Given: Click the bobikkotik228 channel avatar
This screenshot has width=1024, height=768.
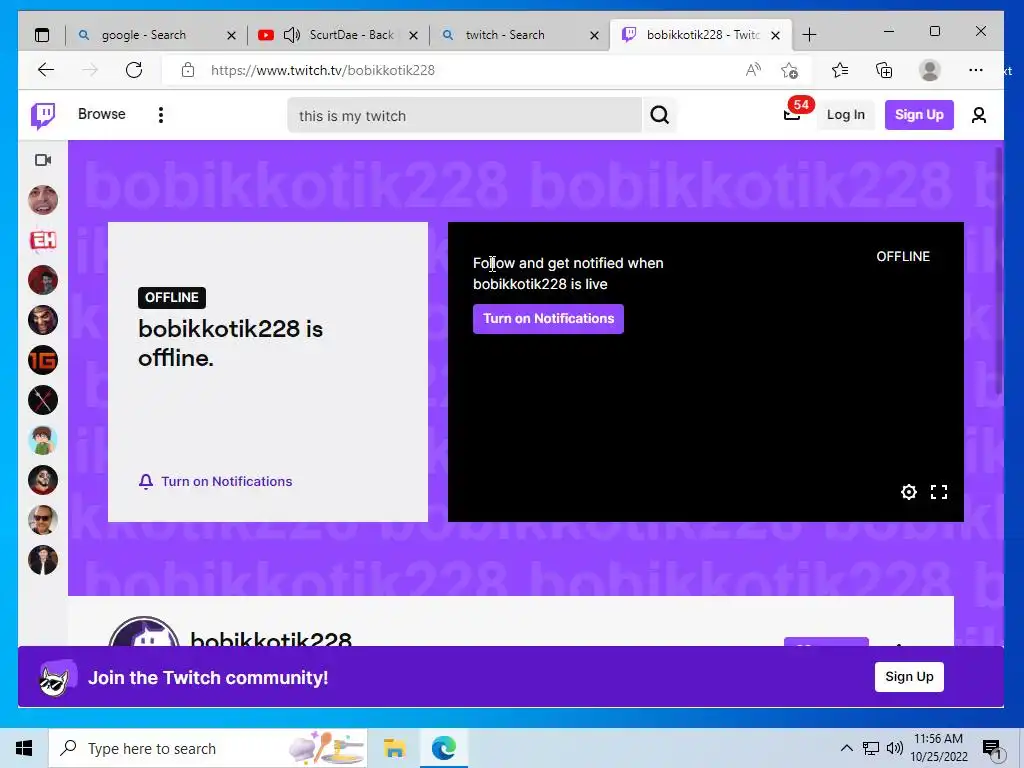Looking at the screenshot, I should click(144, 632).
